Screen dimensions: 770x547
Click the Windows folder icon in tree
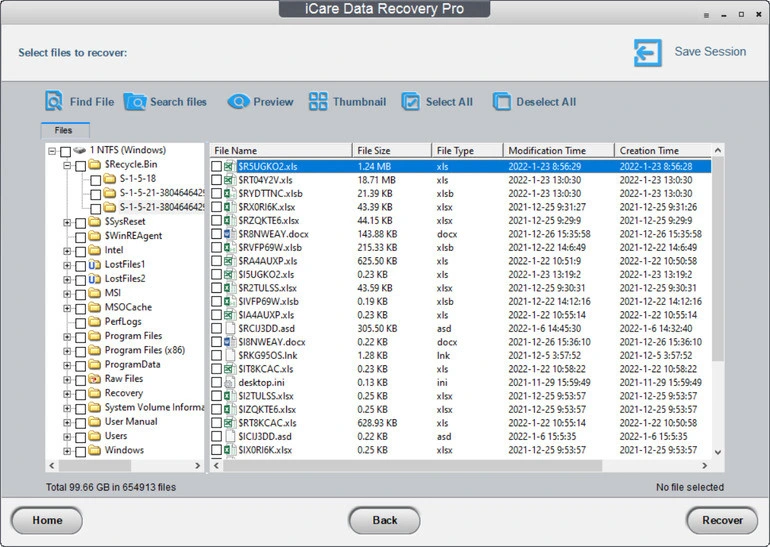(x=94, y=450)
